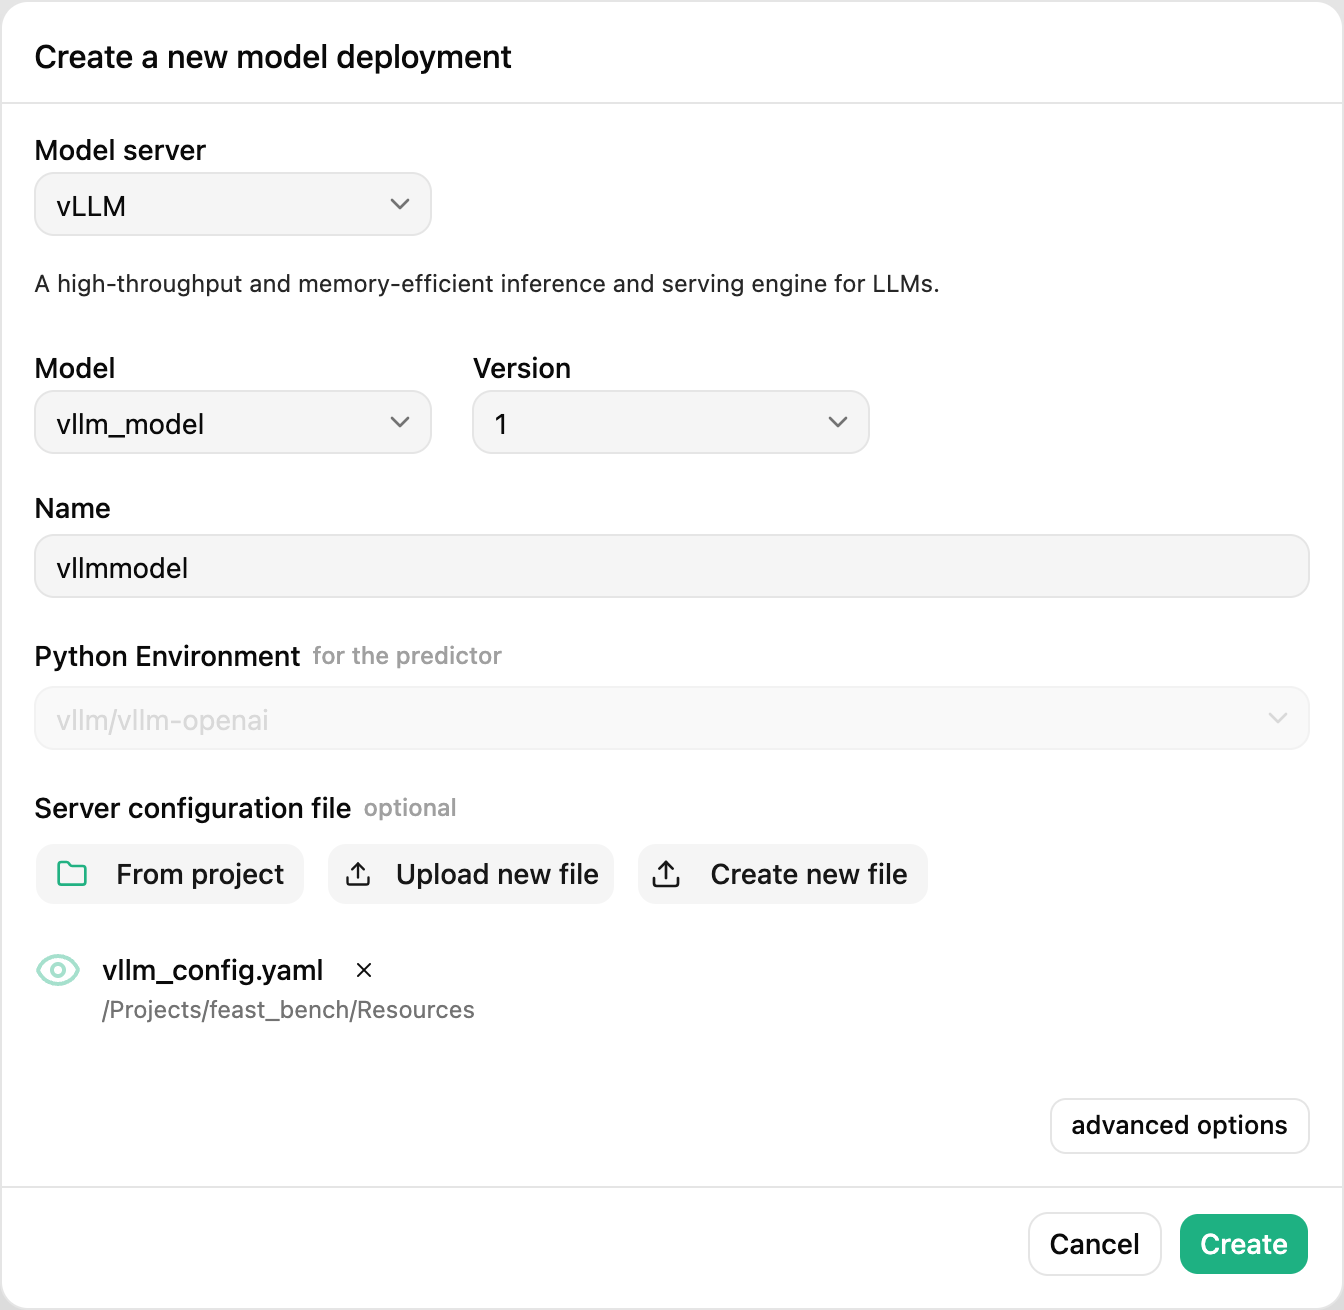
Task: Click the vllm_config.yaml file name
Action: [213, 970]
